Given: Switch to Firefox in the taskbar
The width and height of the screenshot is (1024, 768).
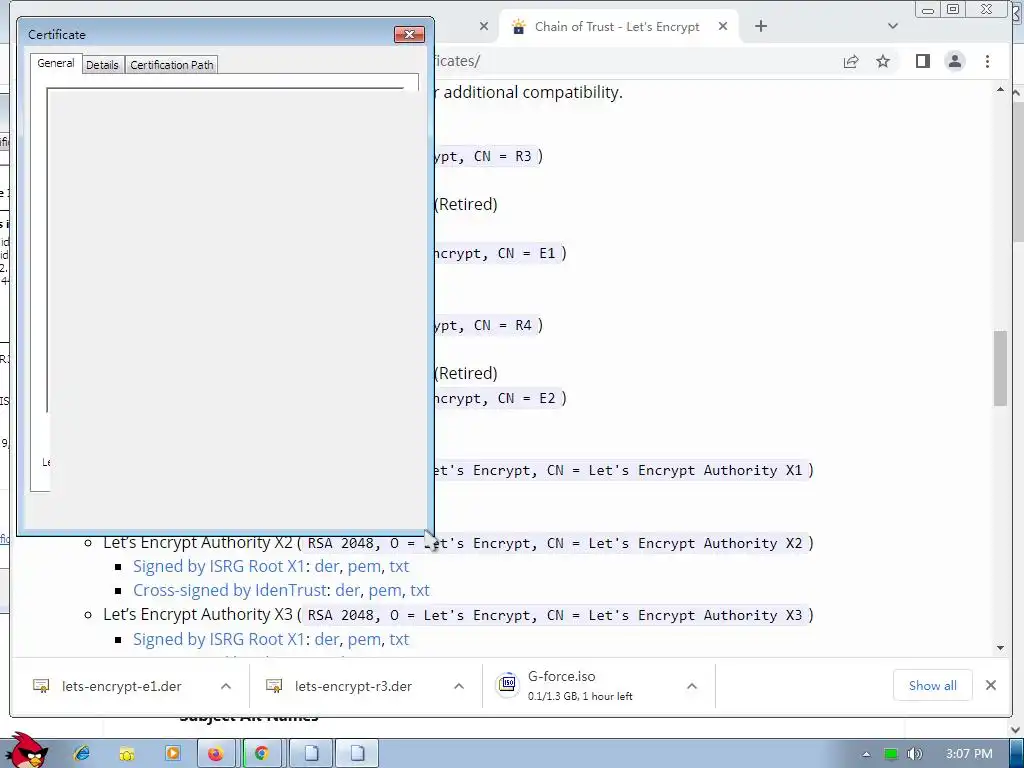Looking at the screenshot, I should coord(216,754).
